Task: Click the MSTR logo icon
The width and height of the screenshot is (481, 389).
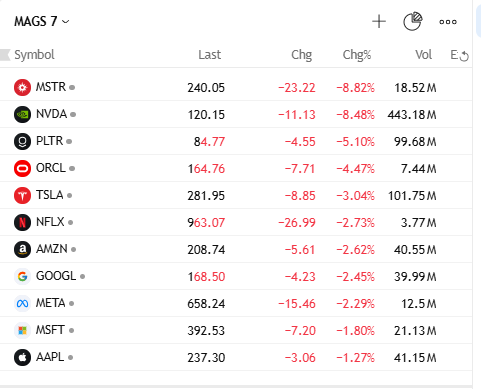Action: [x=22, y=87]
